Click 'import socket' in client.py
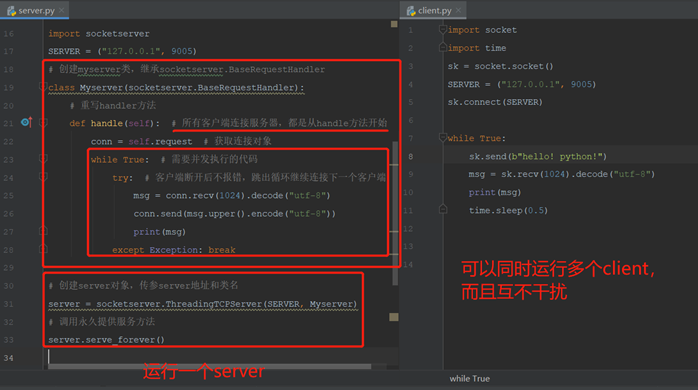 coord(482,30)
